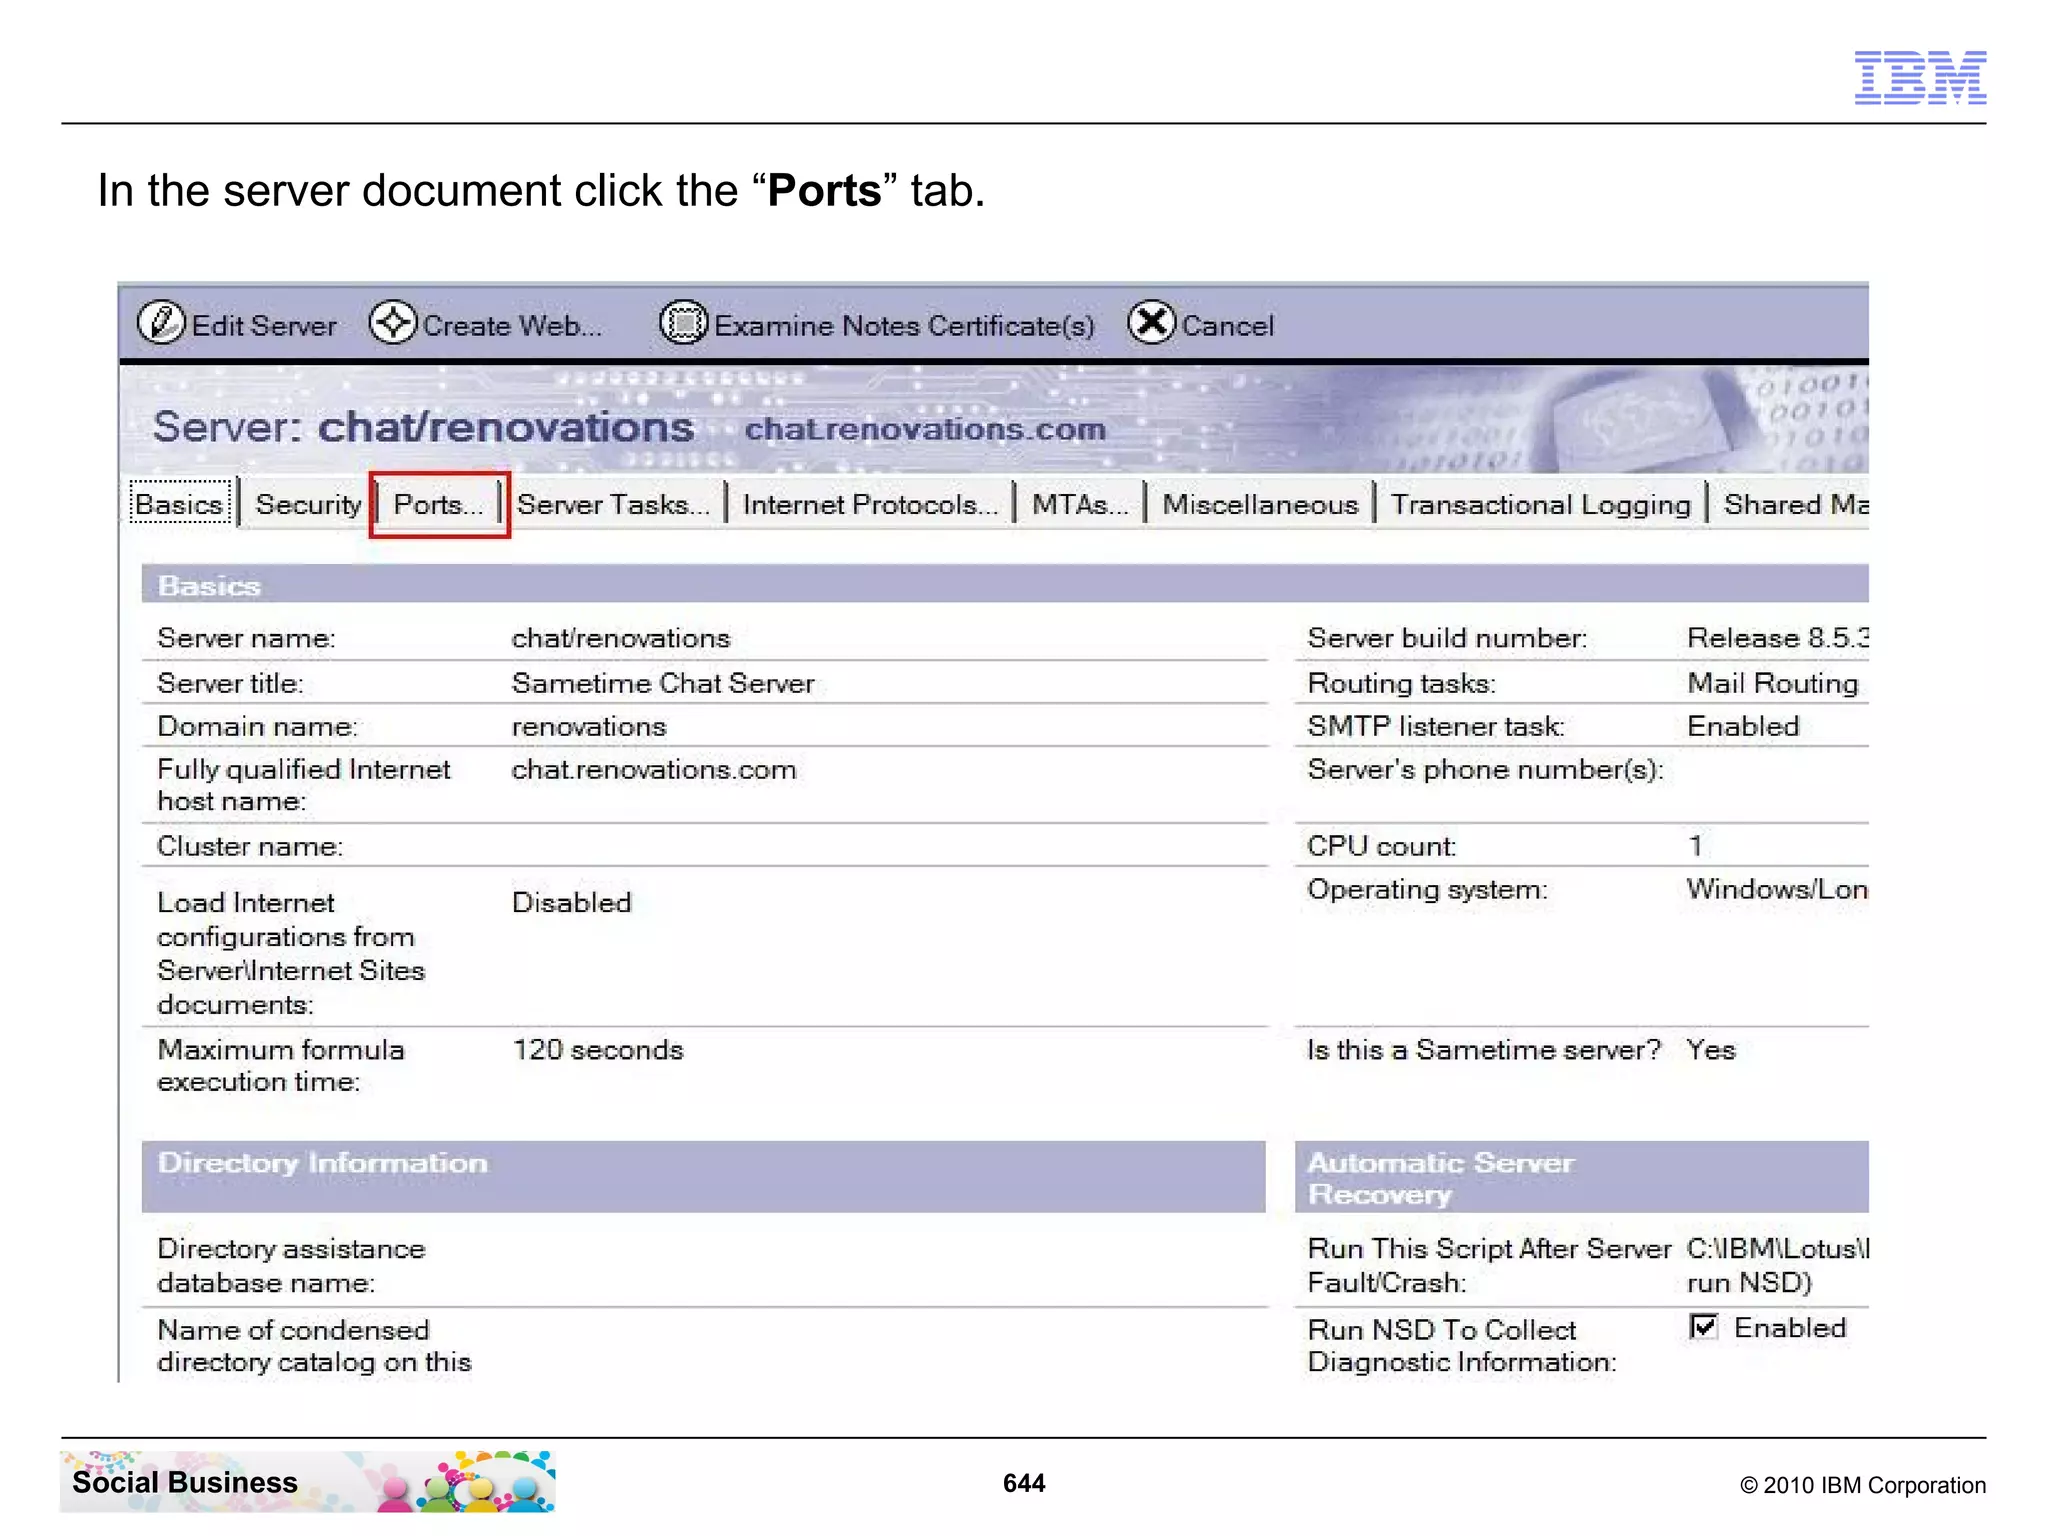
Task: Click the host name value chat.renovations.com
Action: 654,770
